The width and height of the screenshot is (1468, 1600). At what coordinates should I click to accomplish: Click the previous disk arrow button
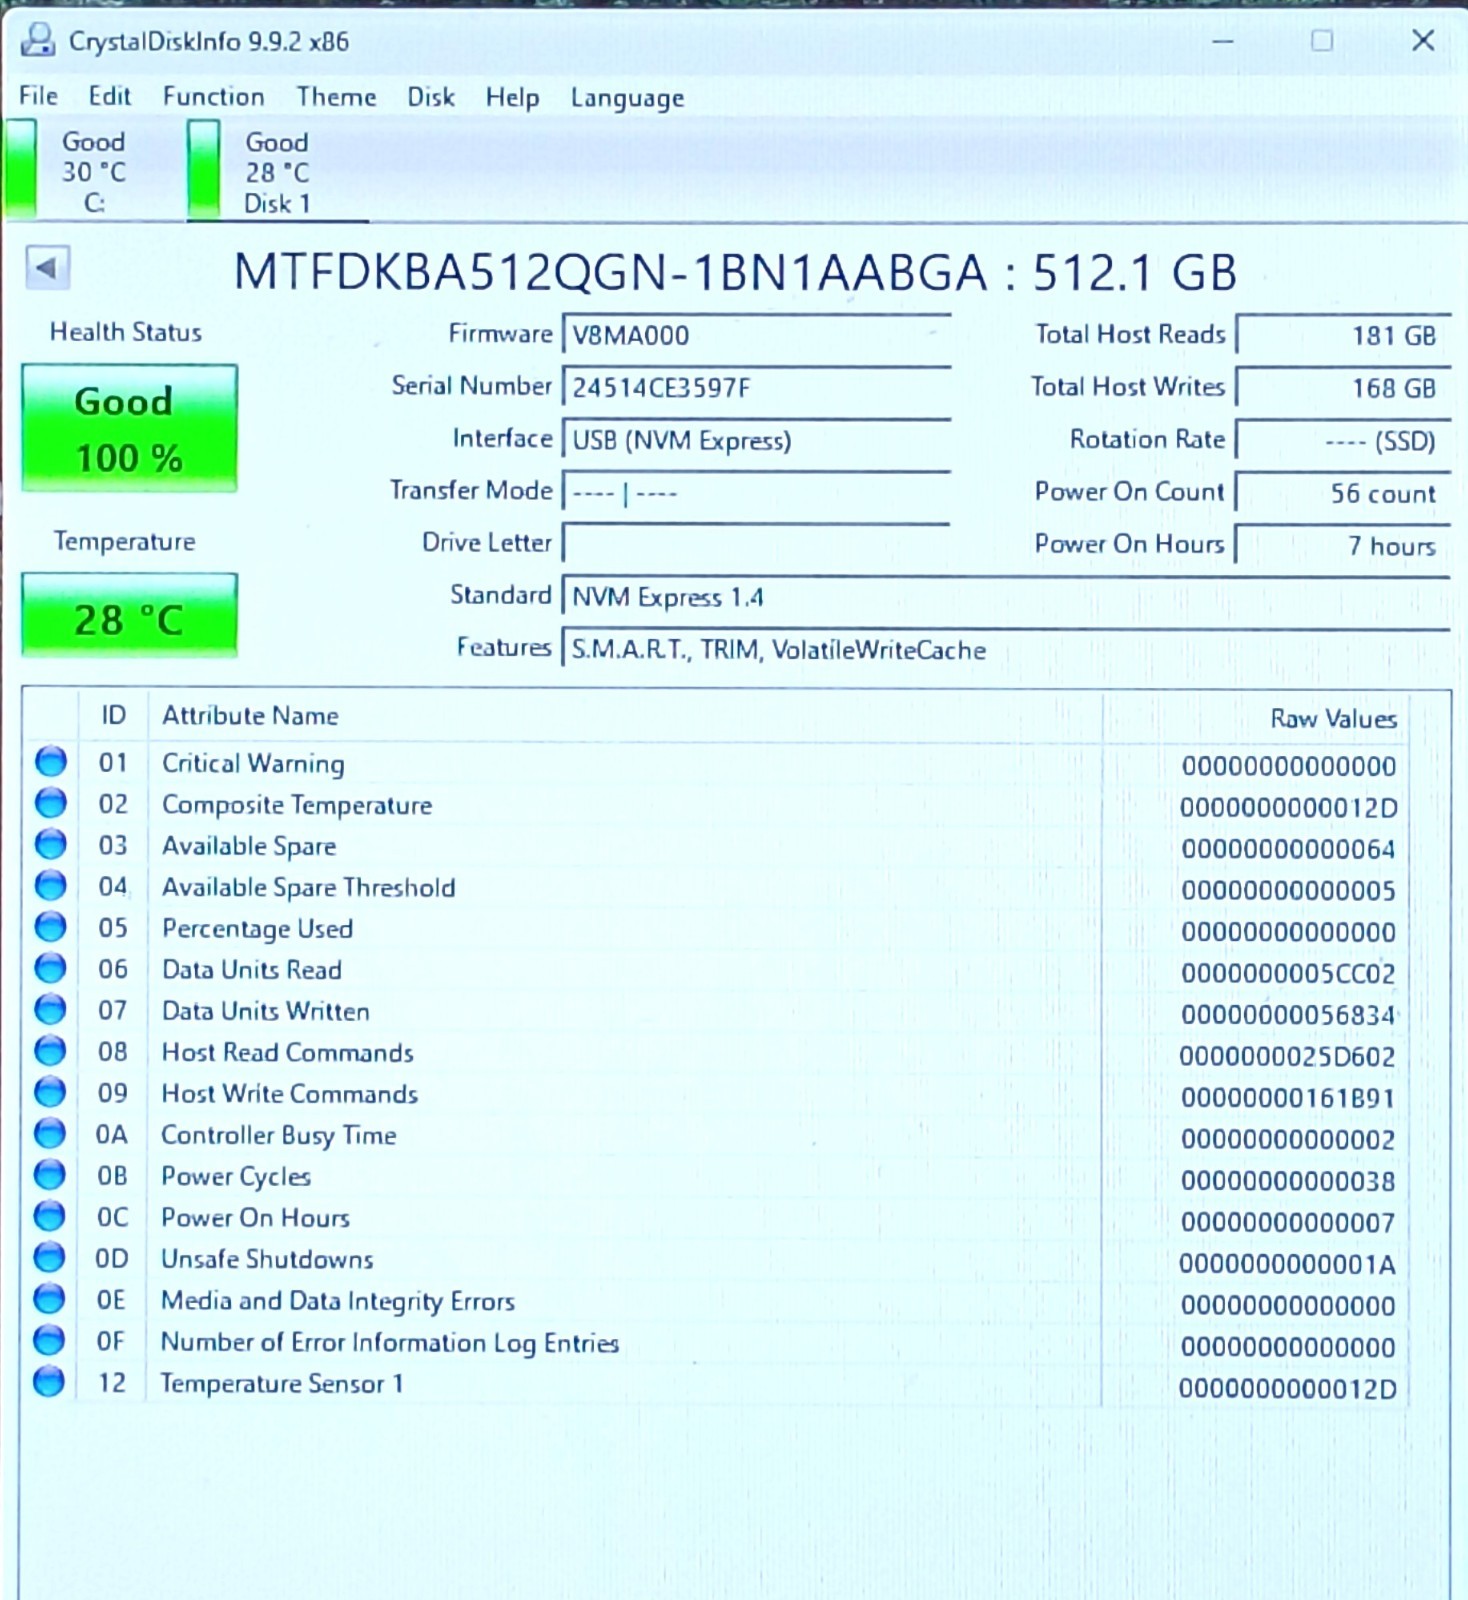coord(47,268)
